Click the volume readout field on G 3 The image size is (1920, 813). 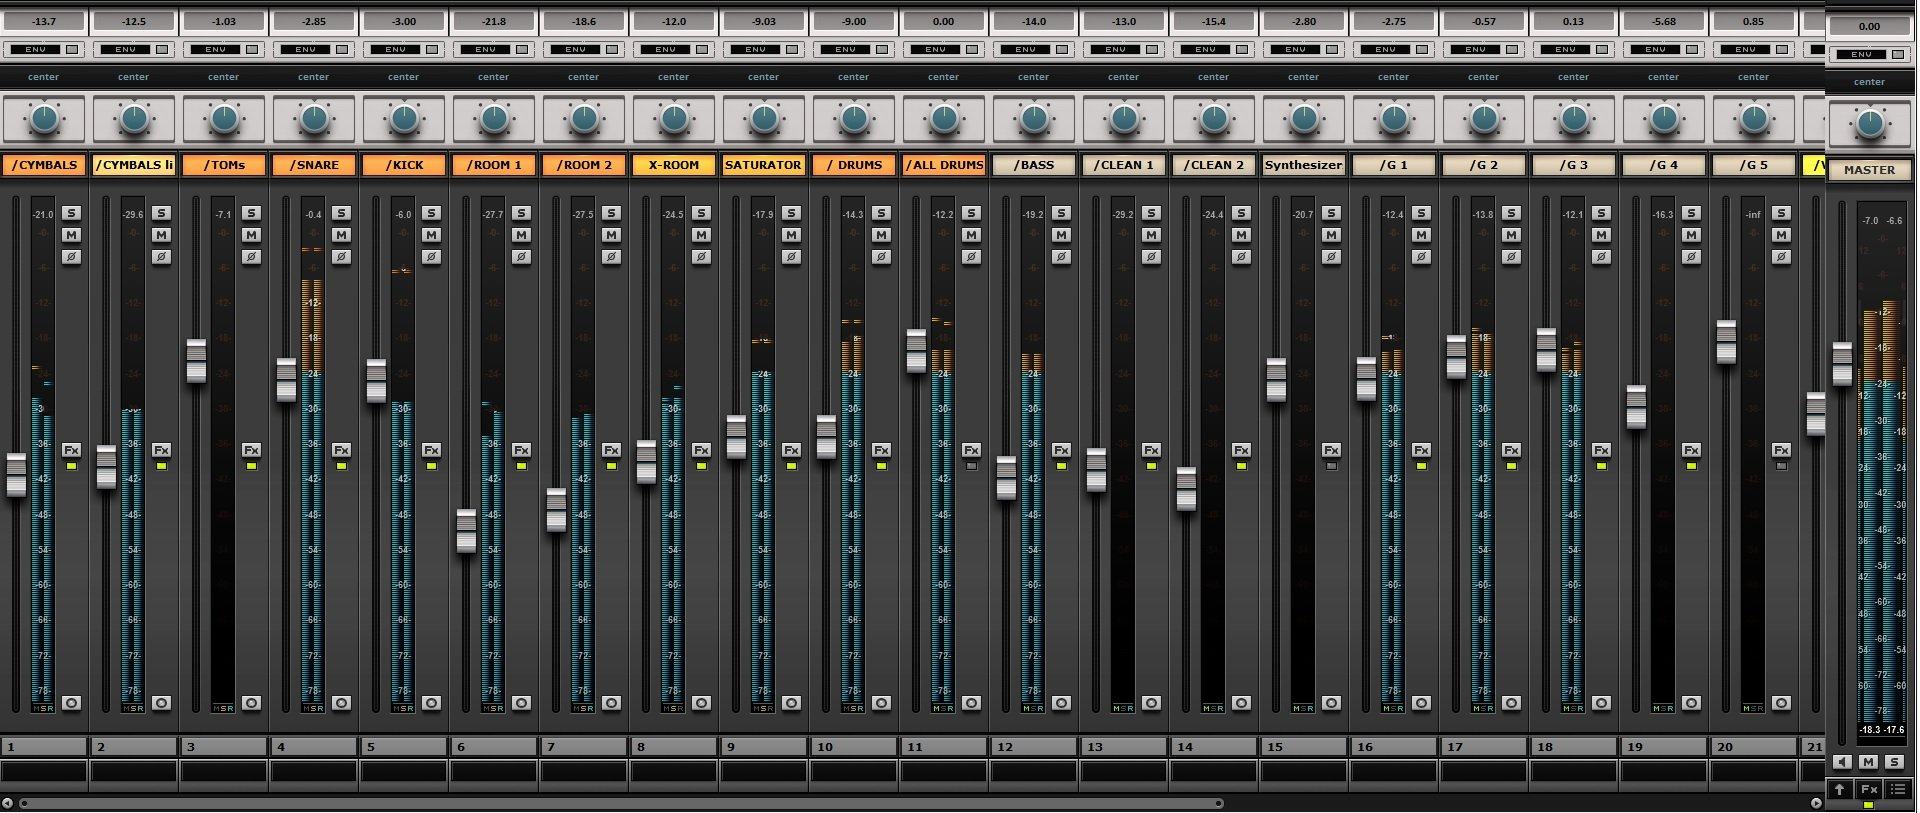tap(1573, 21)
